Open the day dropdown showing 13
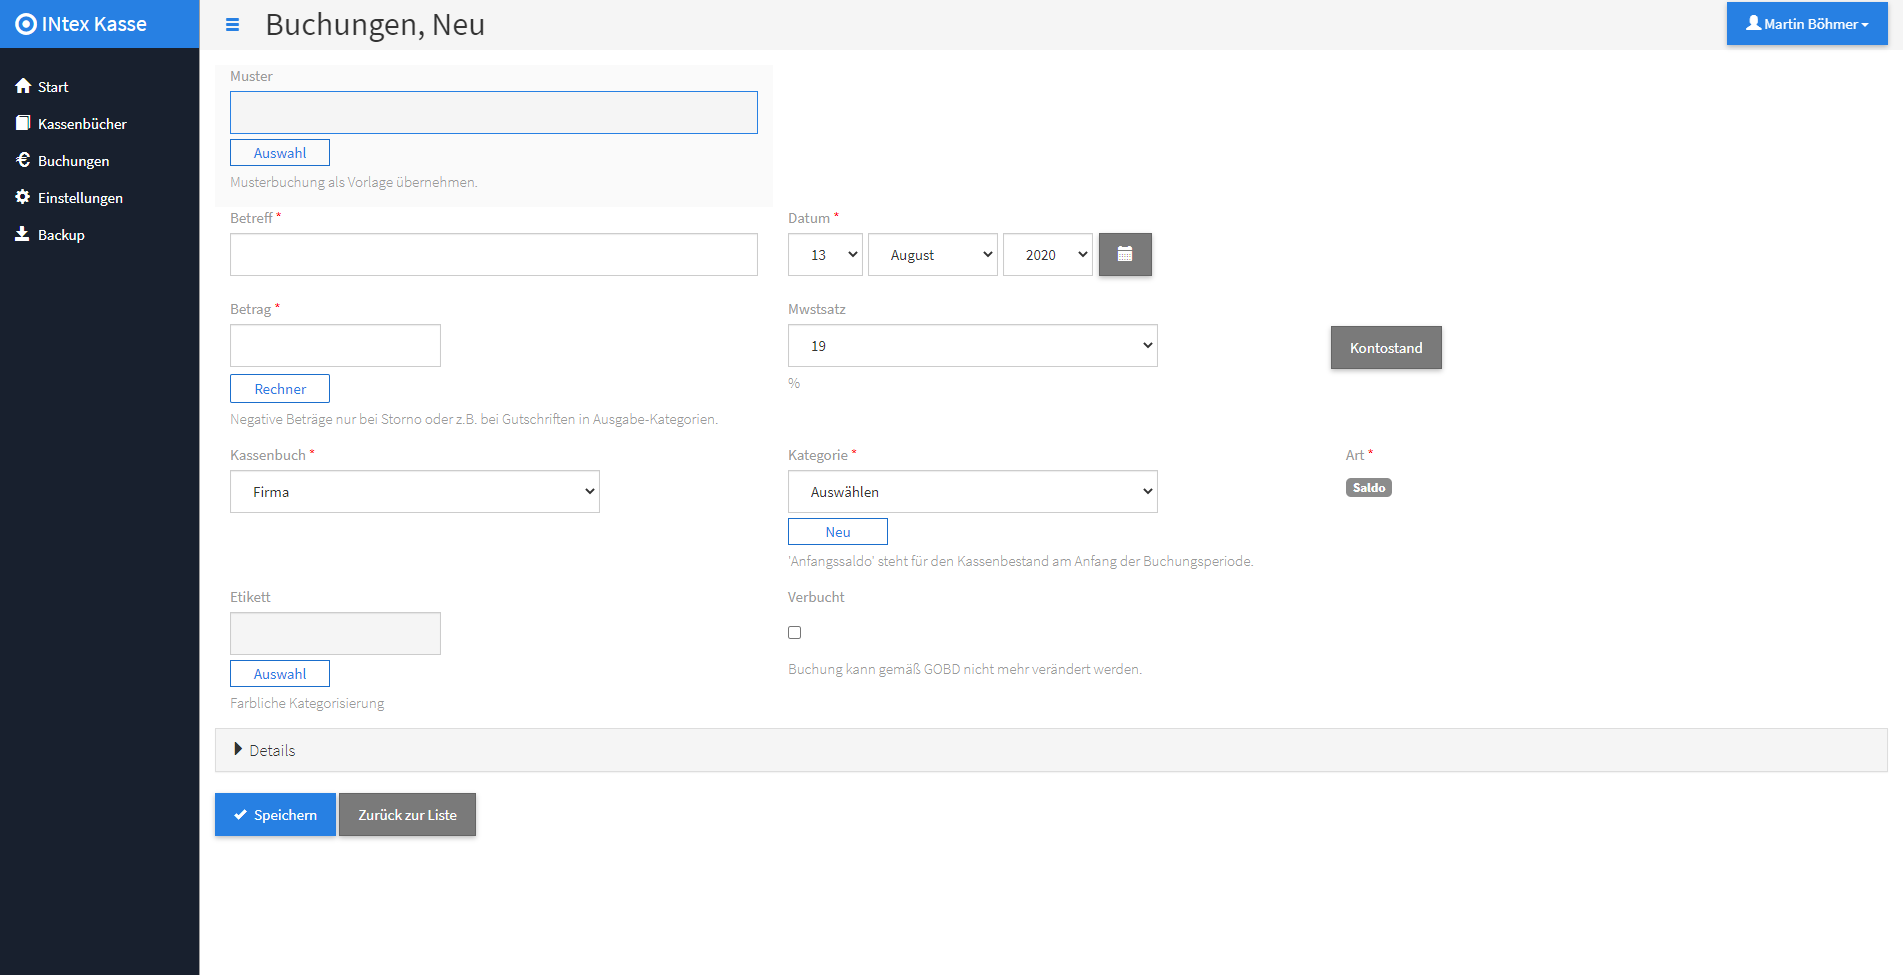This screenshot has width=1903, height=975. point(825,255)
